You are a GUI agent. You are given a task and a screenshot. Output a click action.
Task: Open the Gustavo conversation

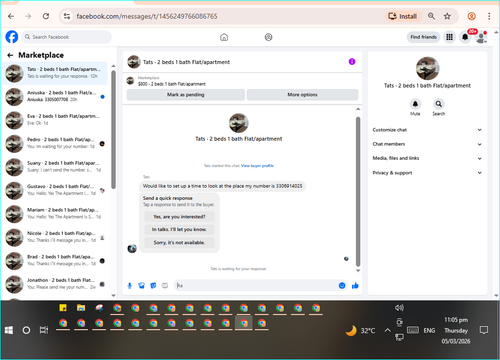click(x=55, y=190)
